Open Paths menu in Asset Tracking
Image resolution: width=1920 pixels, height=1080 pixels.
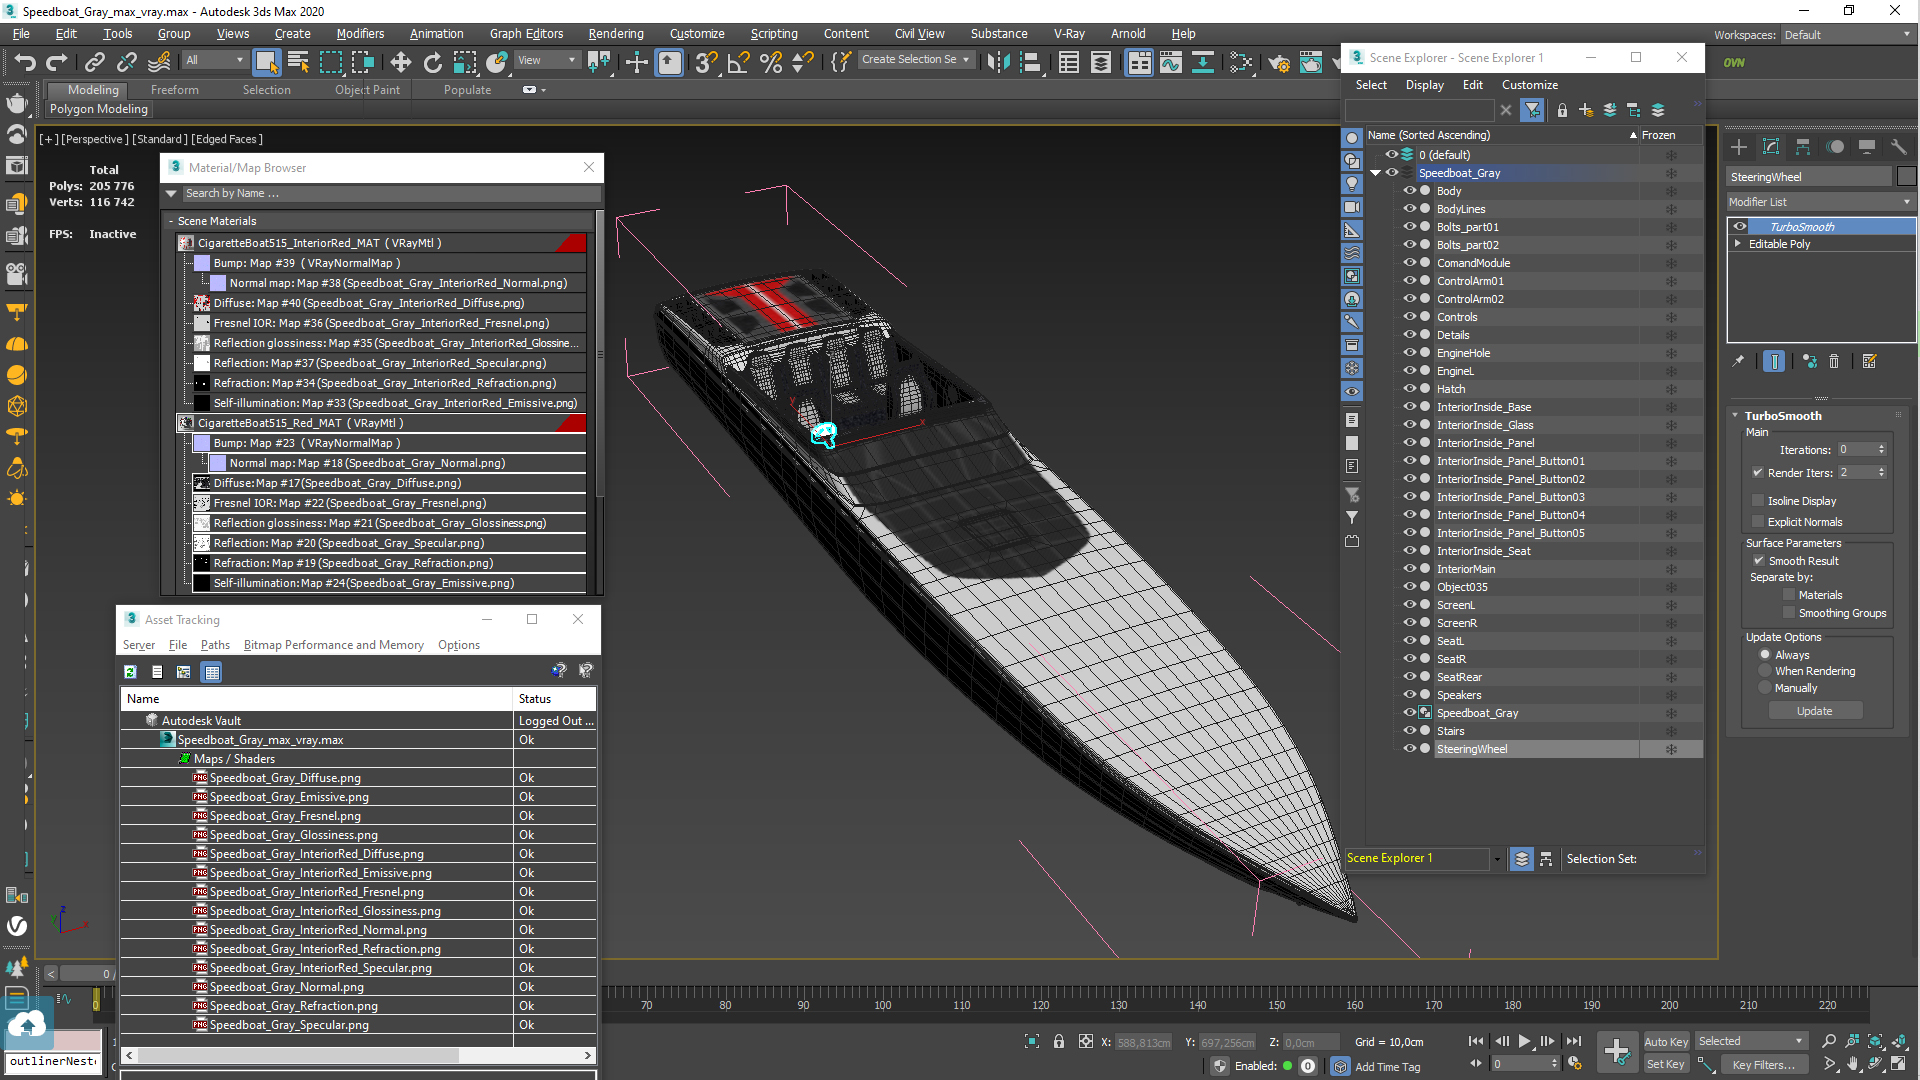[215, 645]
